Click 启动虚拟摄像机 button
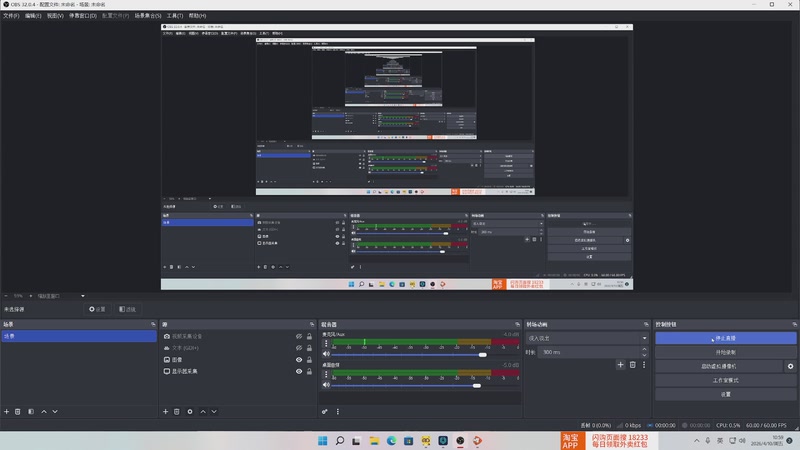 pos(719,366)
